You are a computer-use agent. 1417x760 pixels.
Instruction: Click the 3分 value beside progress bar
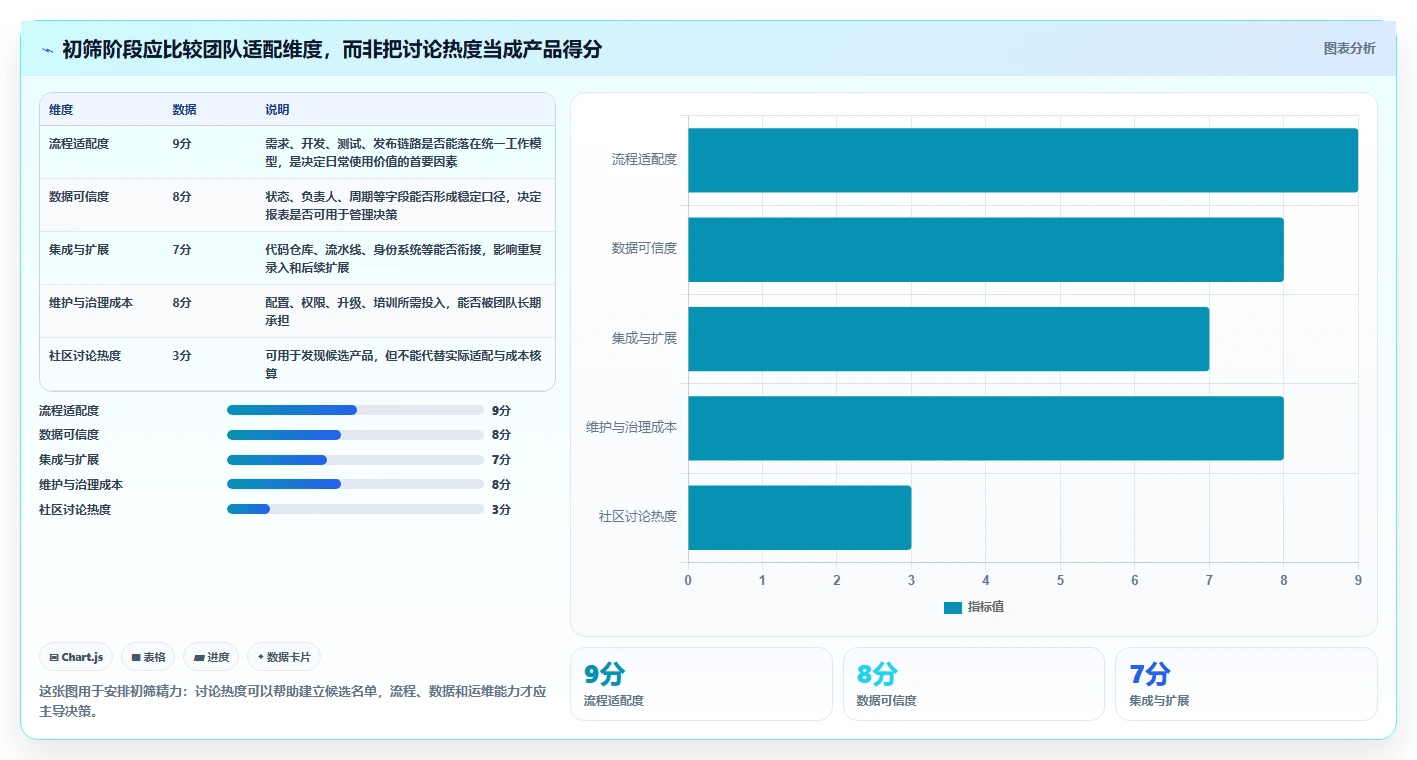pos(501,509)
